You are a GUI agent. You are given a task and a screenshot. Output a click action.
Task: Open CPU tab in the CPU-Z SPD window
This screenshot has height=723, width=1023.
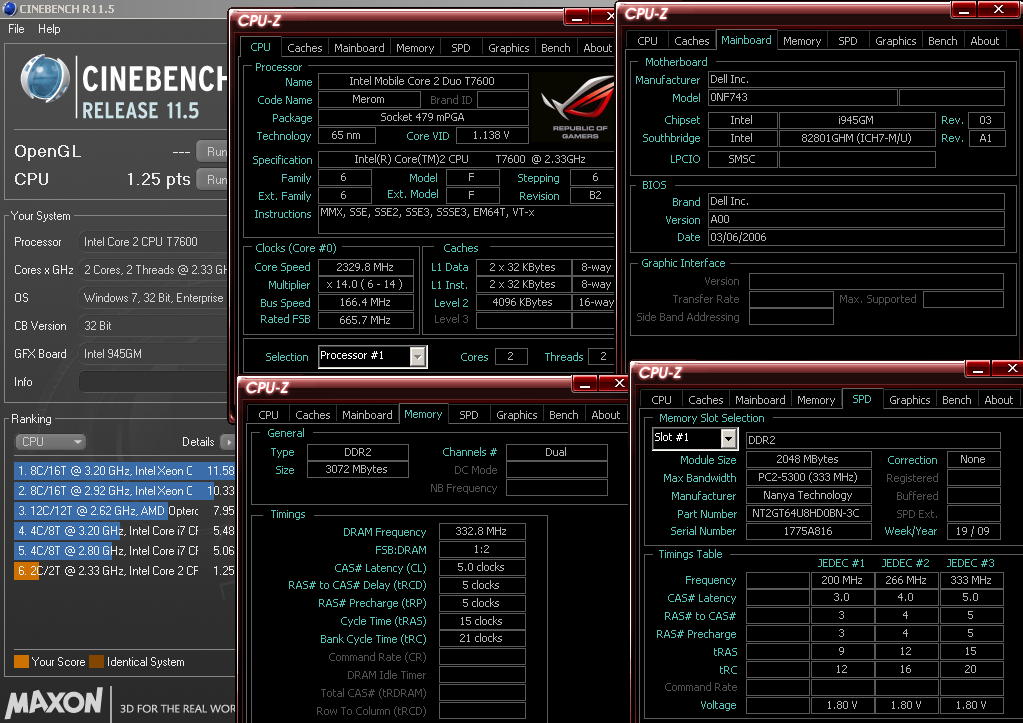pyautogui.click(x=661, y=400)
